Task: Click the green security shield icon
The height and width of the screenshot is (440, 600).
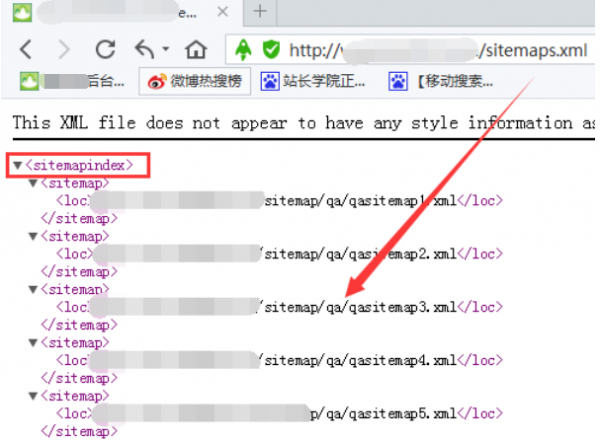Action: coord(270,49)
